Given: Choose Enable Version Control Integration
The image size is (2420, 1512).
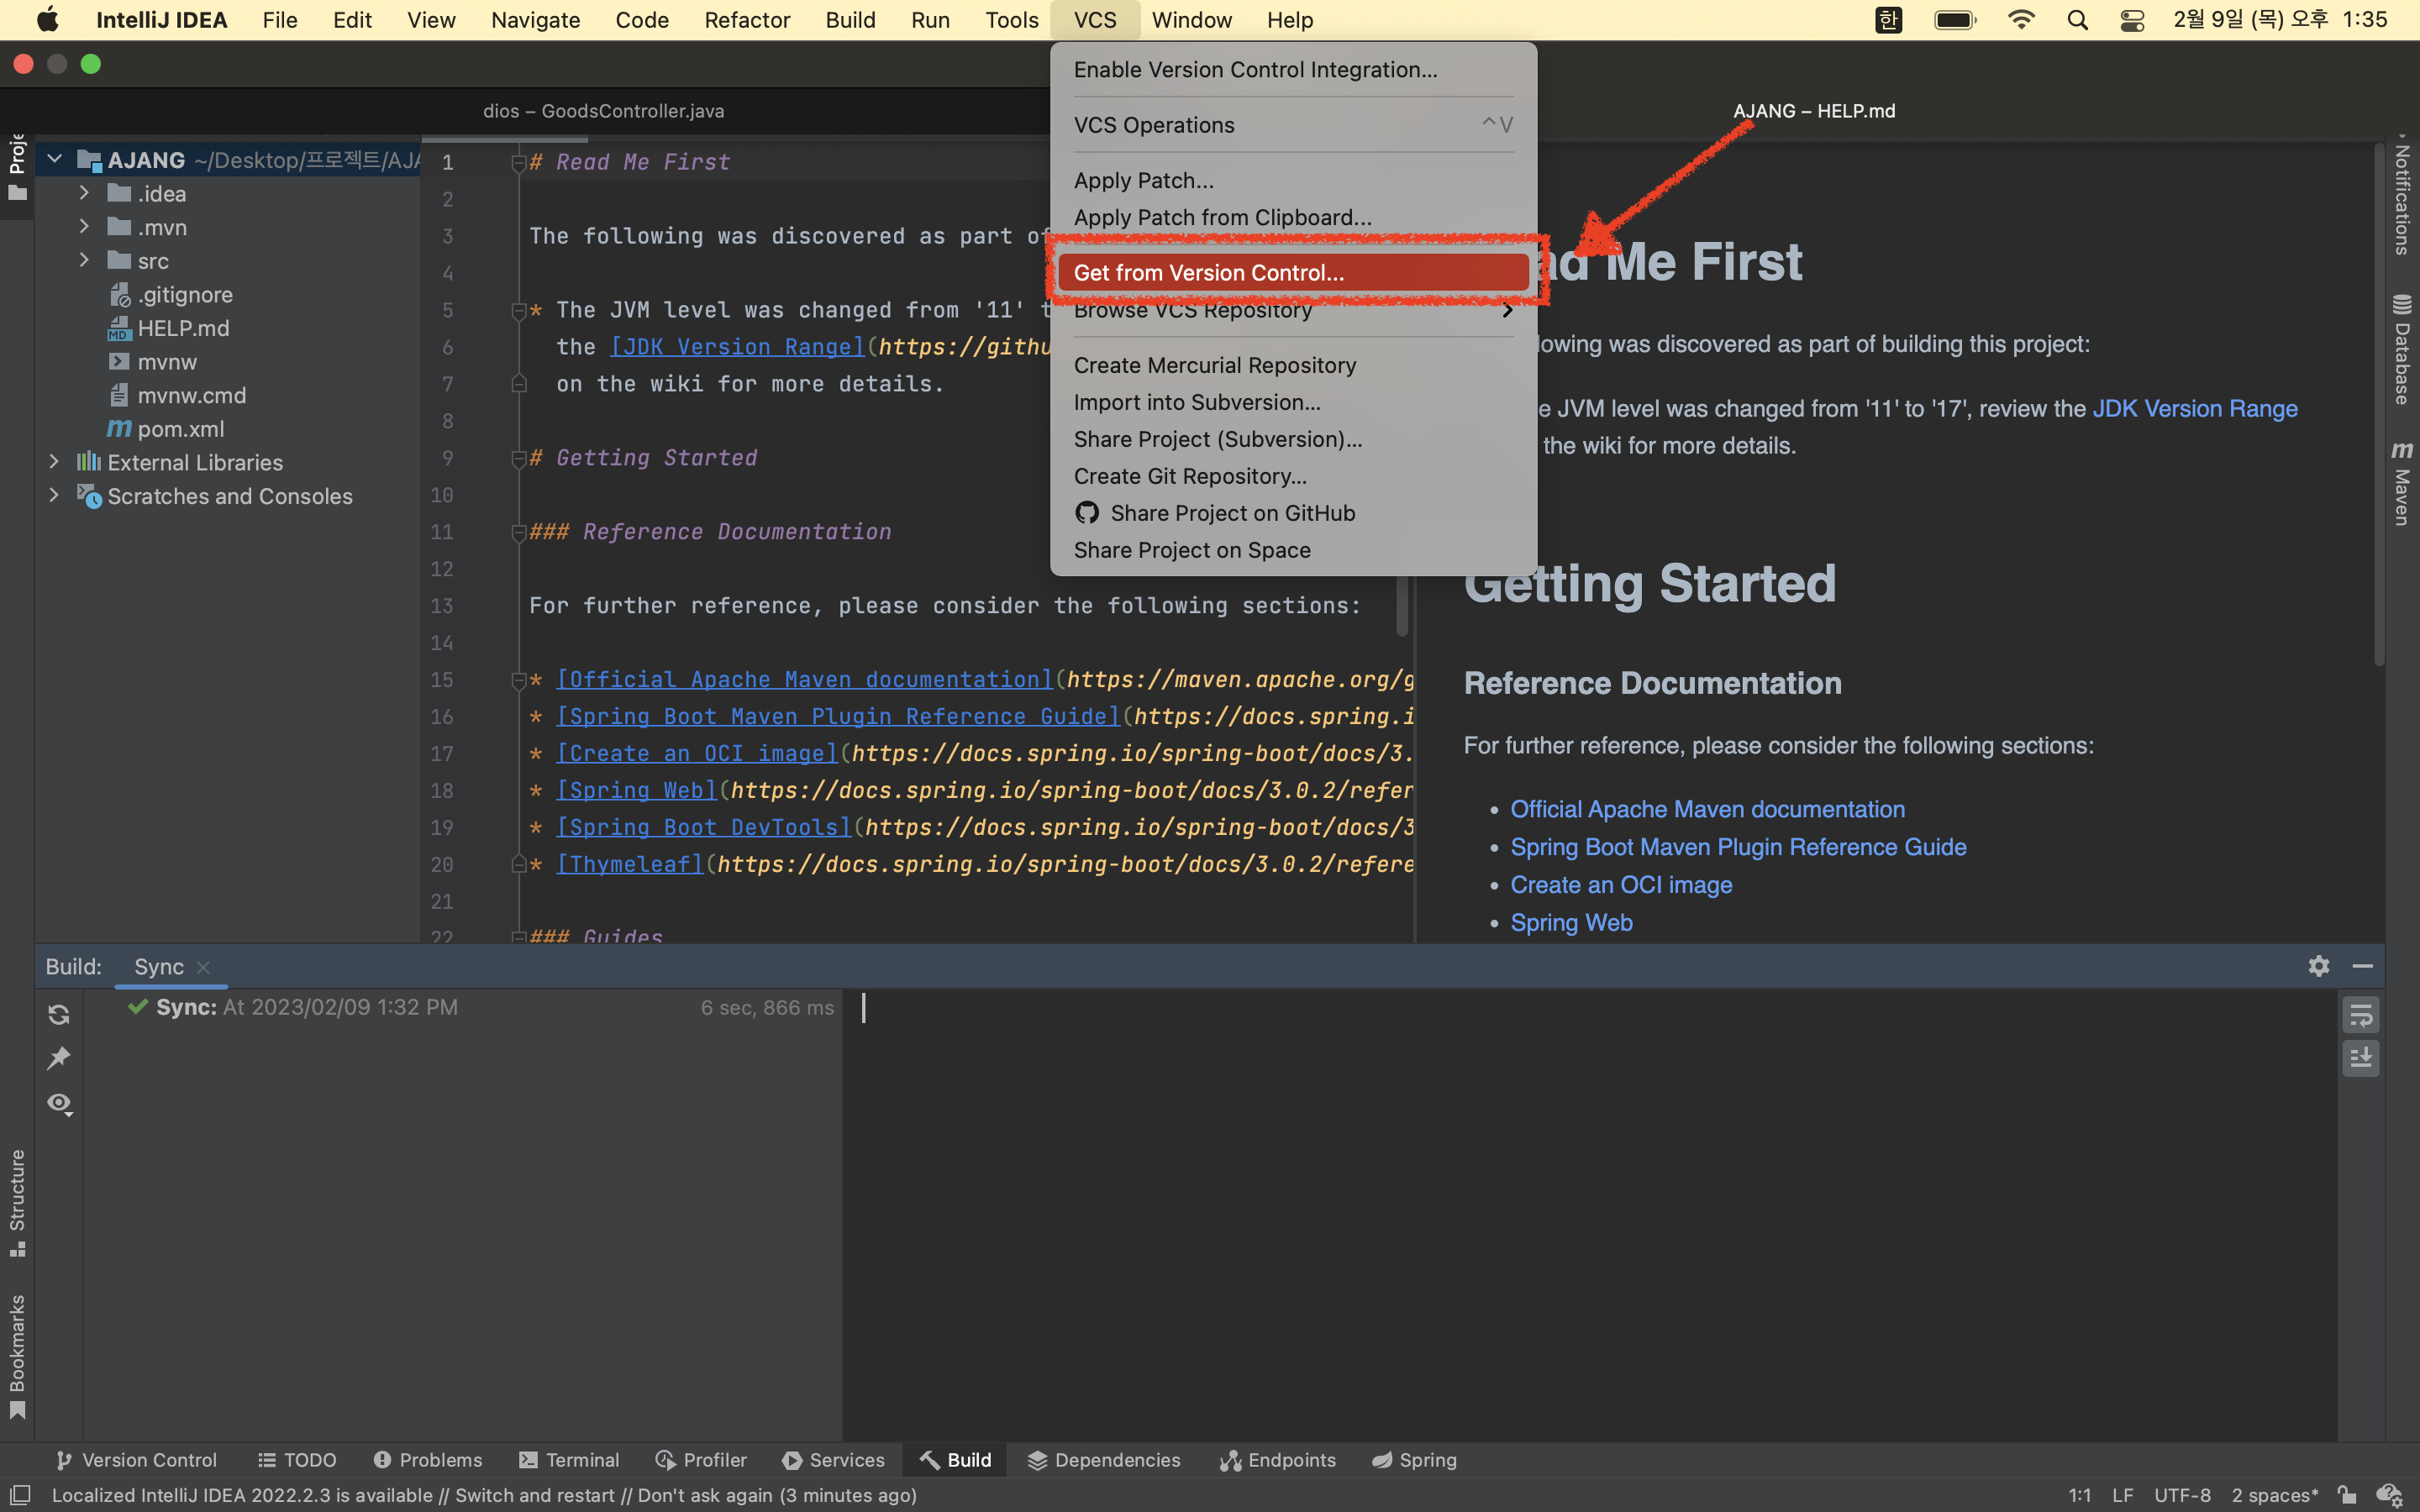Looking at the screenshot, I should [1293, 69].
